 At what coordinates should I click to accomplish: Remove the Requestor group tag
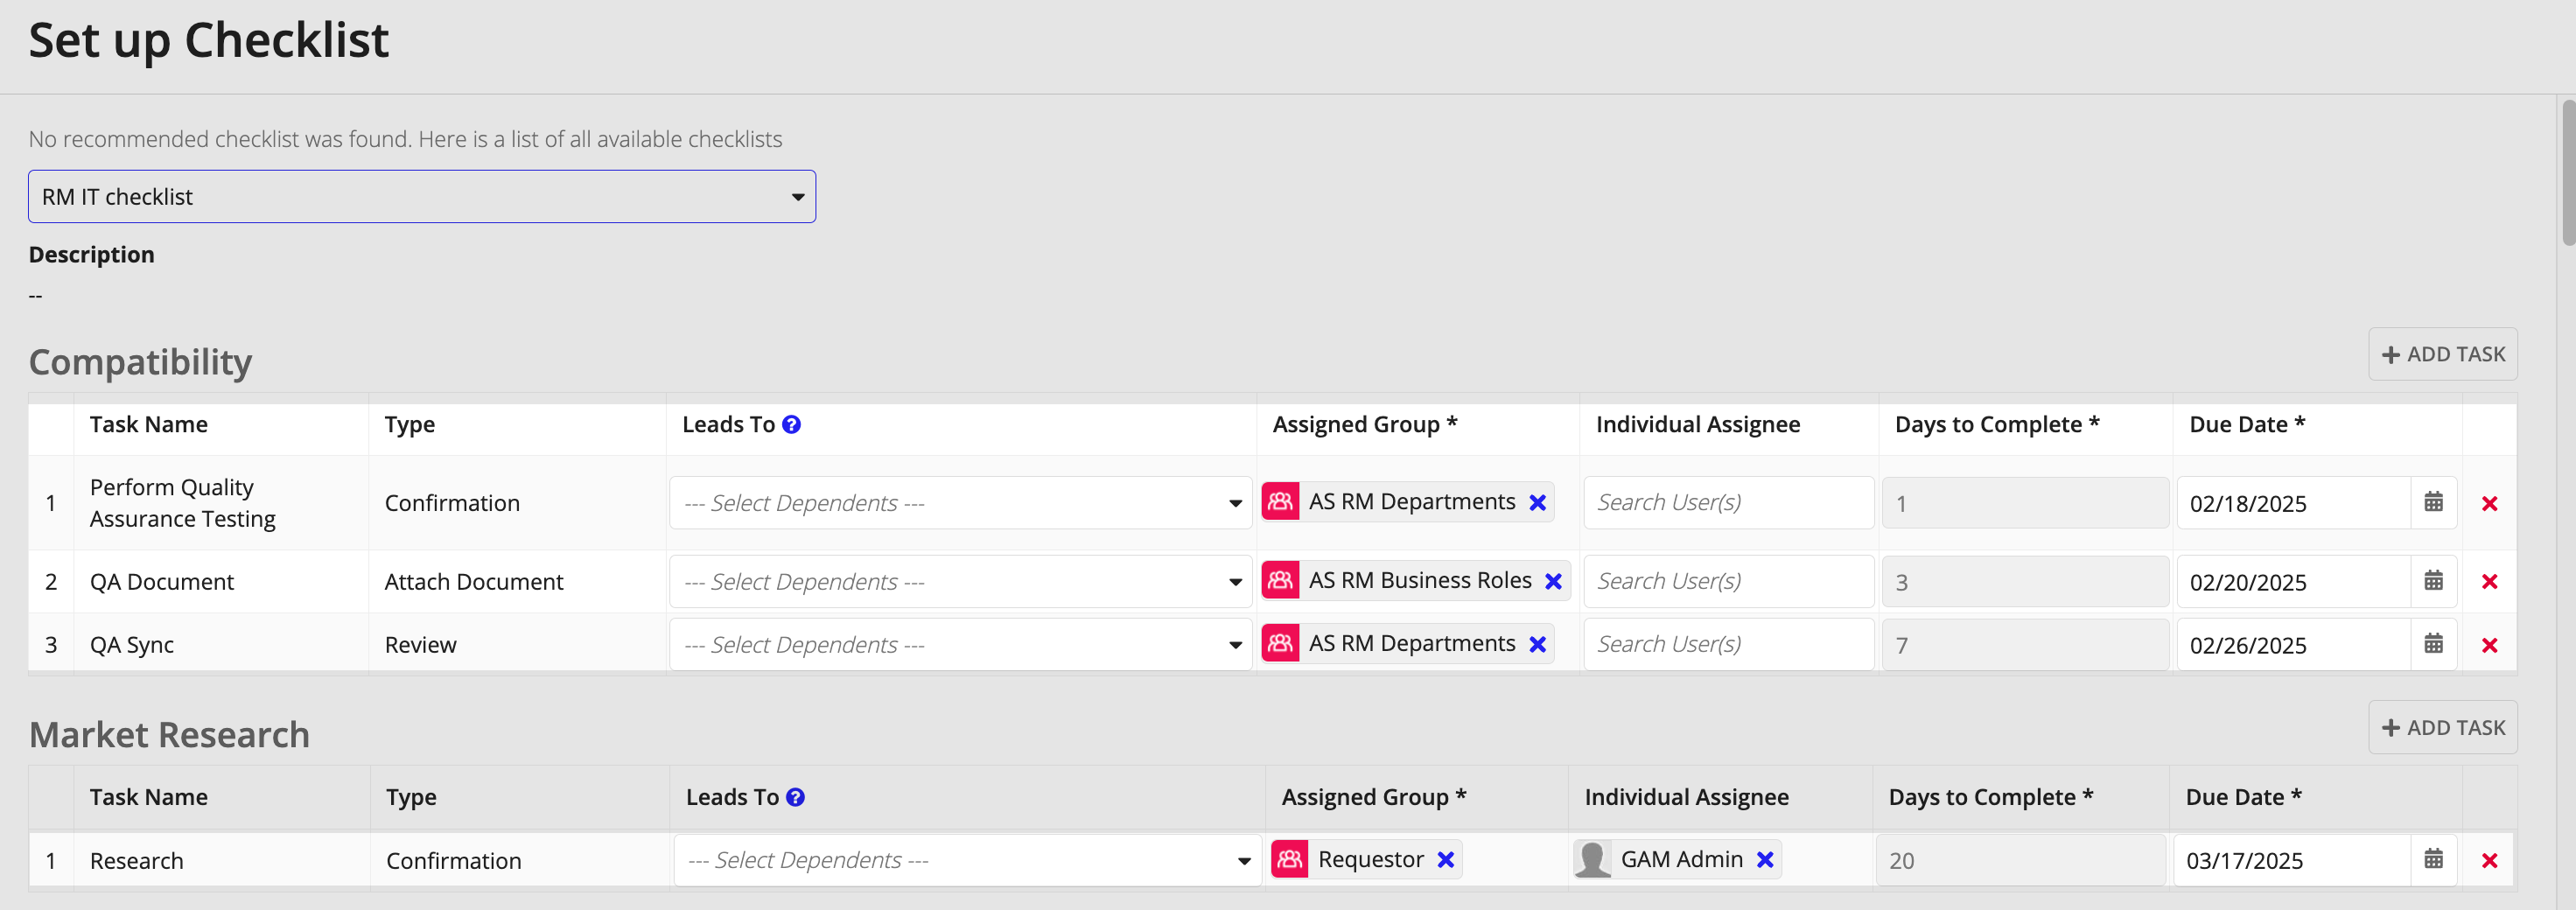point(1446,860)
